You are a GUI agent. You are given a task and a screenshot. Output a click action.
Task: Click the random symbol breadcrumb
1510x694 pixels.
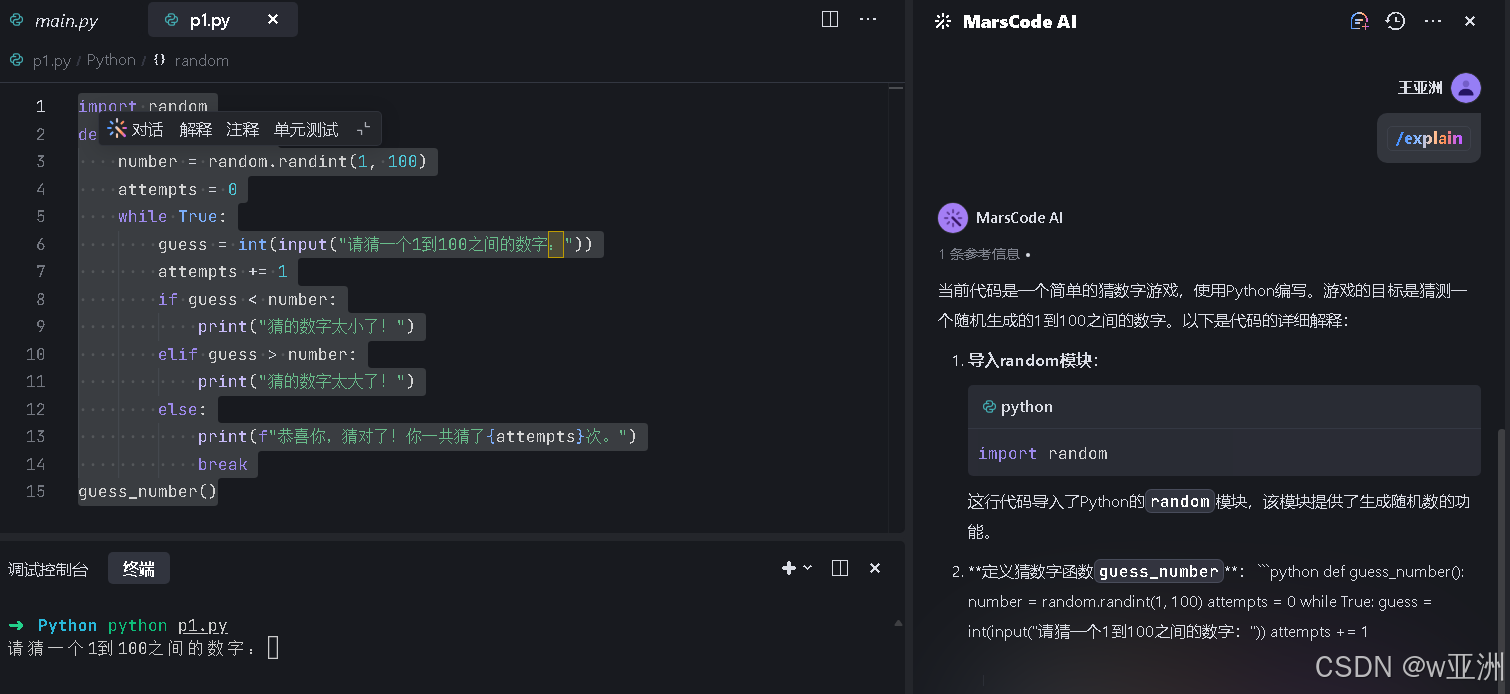pos(201,60)
